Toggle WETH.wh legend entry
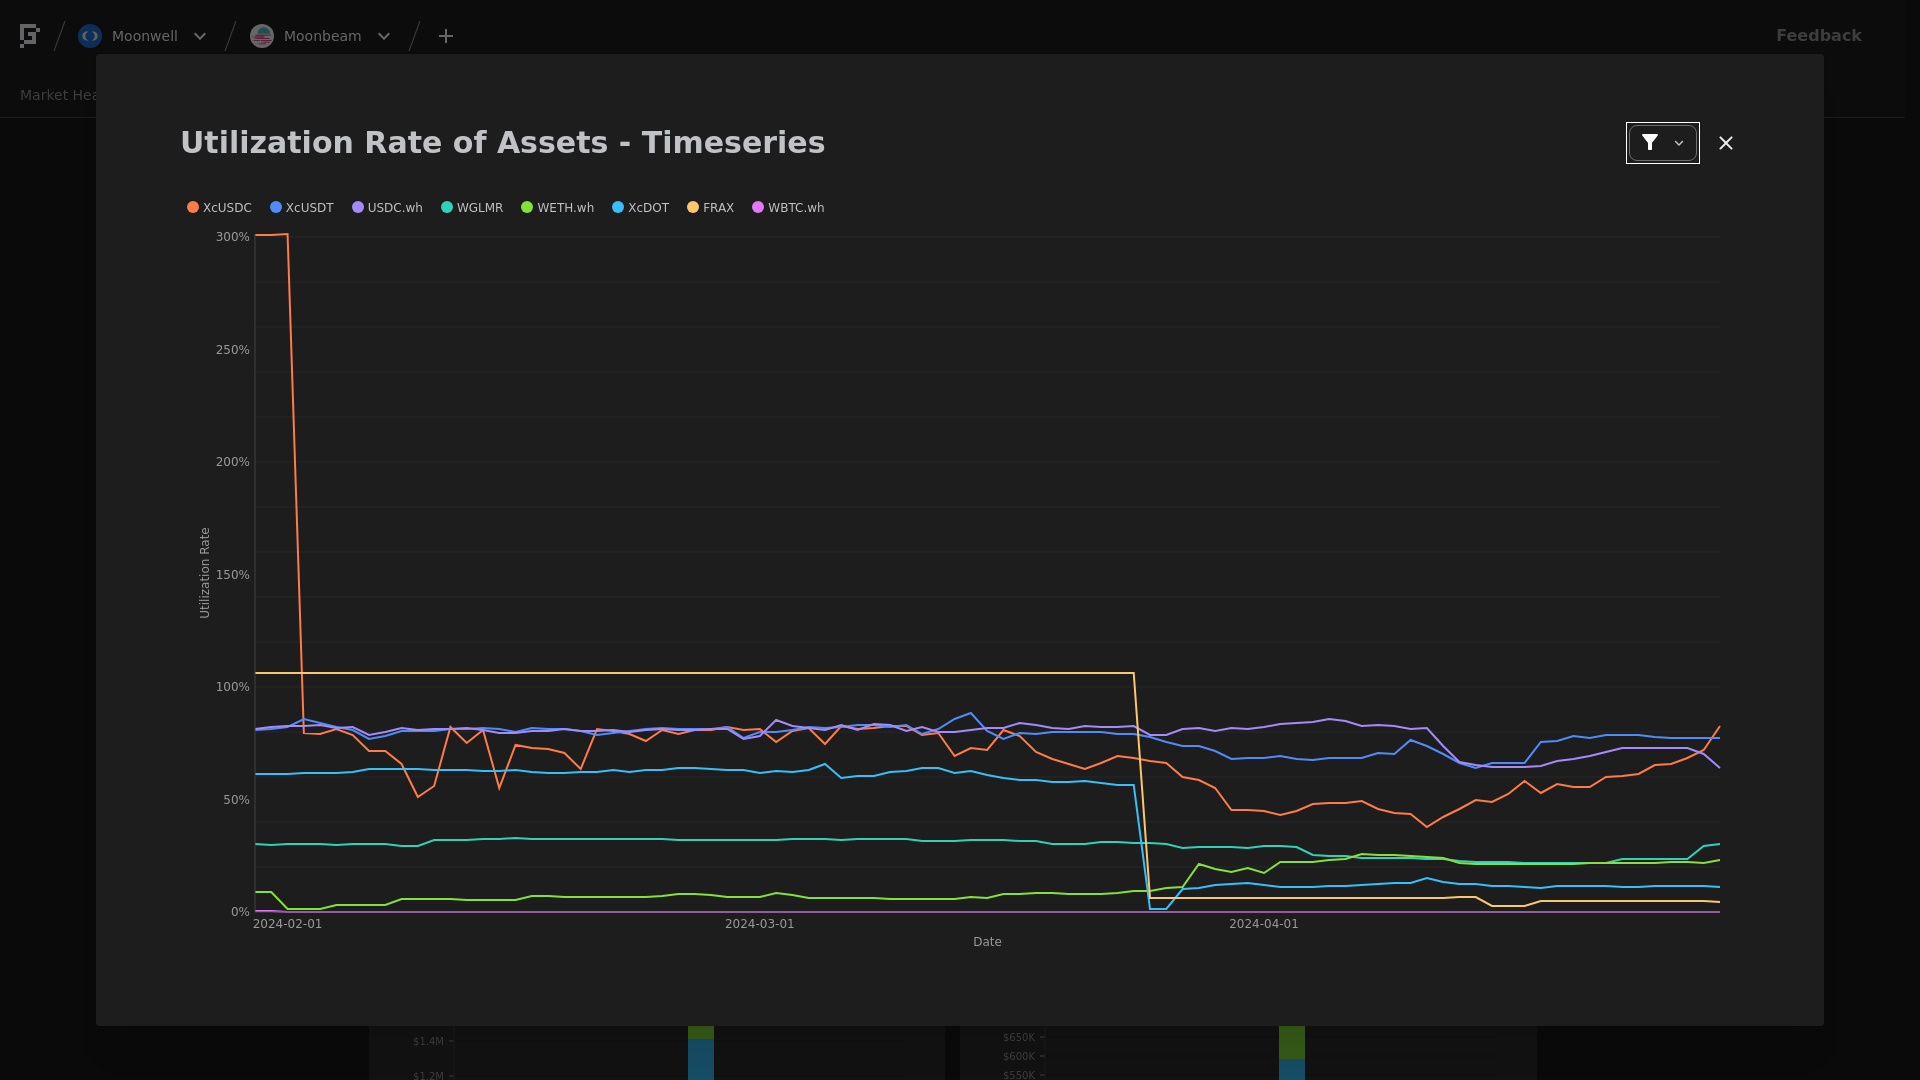 coord(558,208)
